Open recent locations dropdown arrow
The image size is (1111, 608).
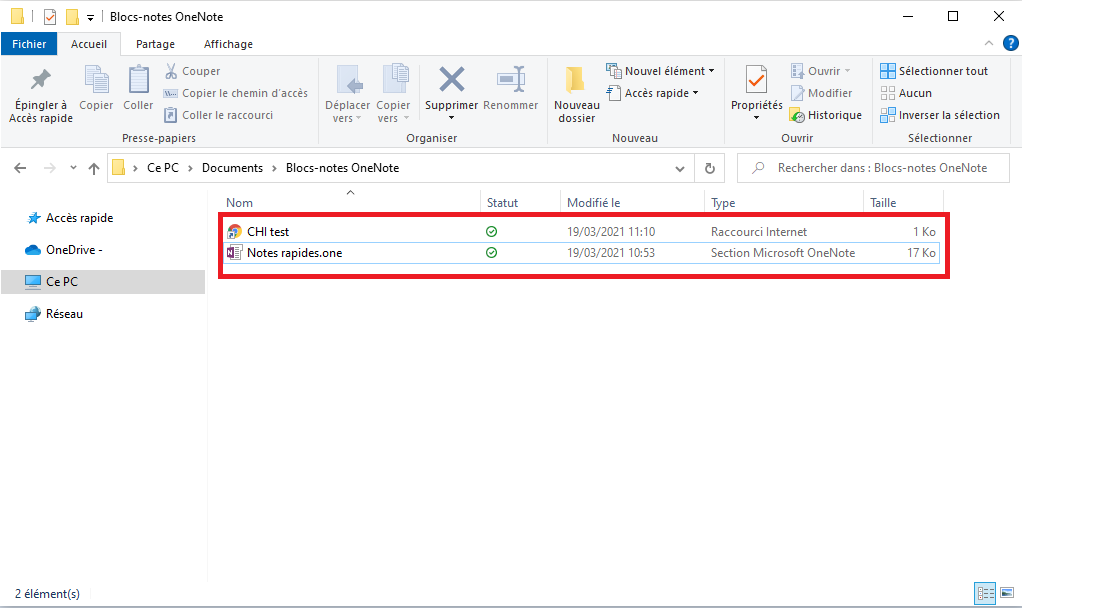(x=73, y=168)
